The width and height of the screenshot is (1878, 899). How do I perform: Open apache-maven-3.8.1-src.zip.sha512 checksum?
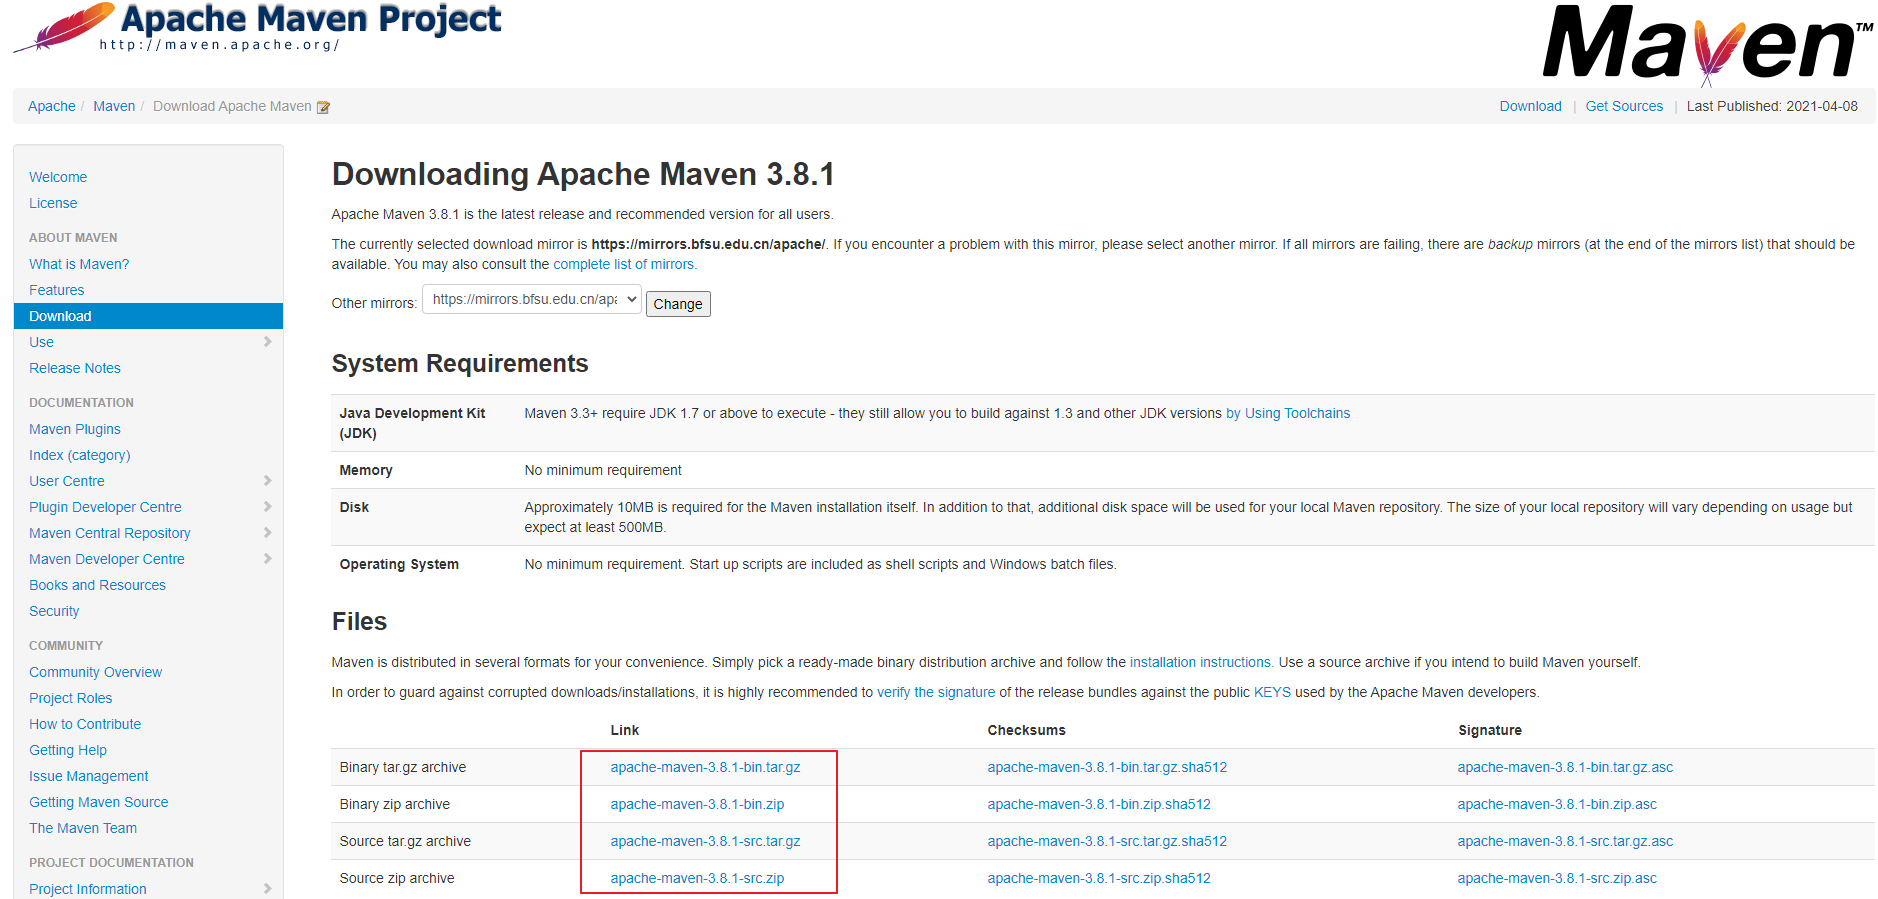coord(1099,878)
